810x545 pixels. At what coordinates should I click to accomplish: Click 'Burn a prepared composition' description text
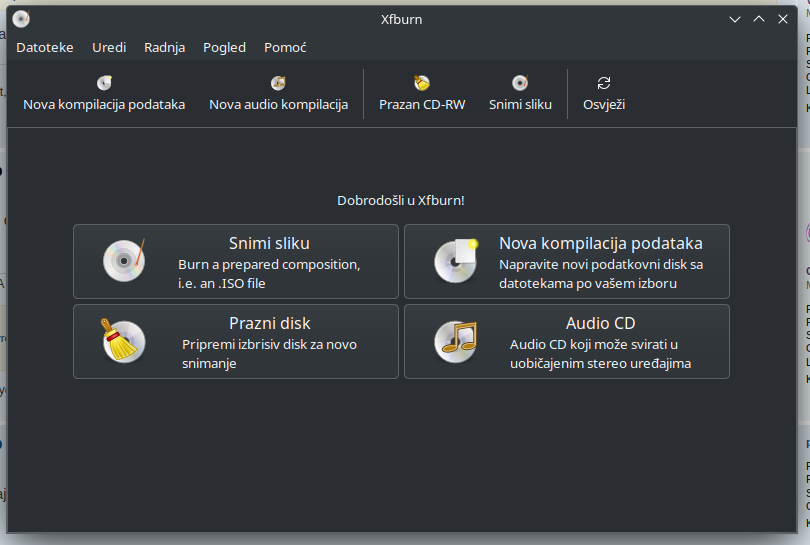269,274
